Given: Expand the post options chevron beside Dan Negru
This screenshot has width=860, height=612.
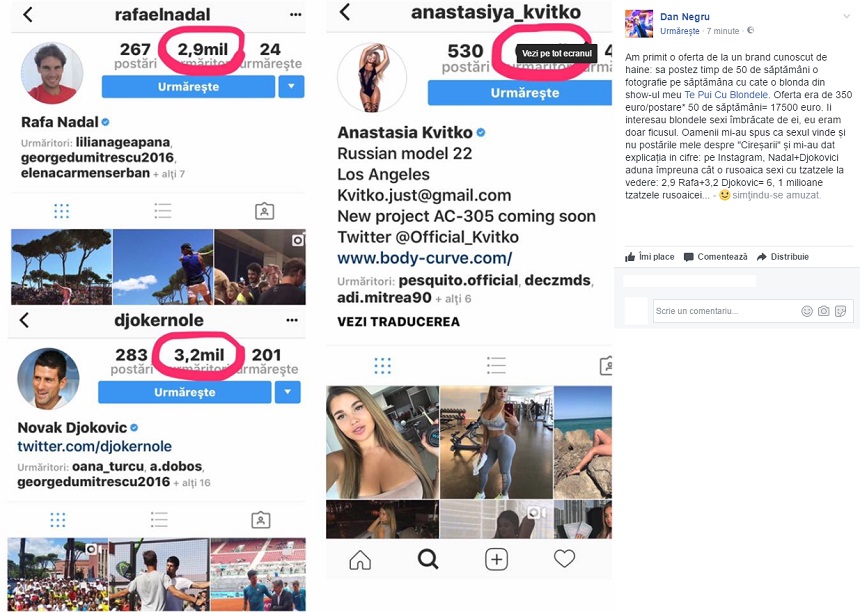Looking at the screenshot, I should (846, 16).
